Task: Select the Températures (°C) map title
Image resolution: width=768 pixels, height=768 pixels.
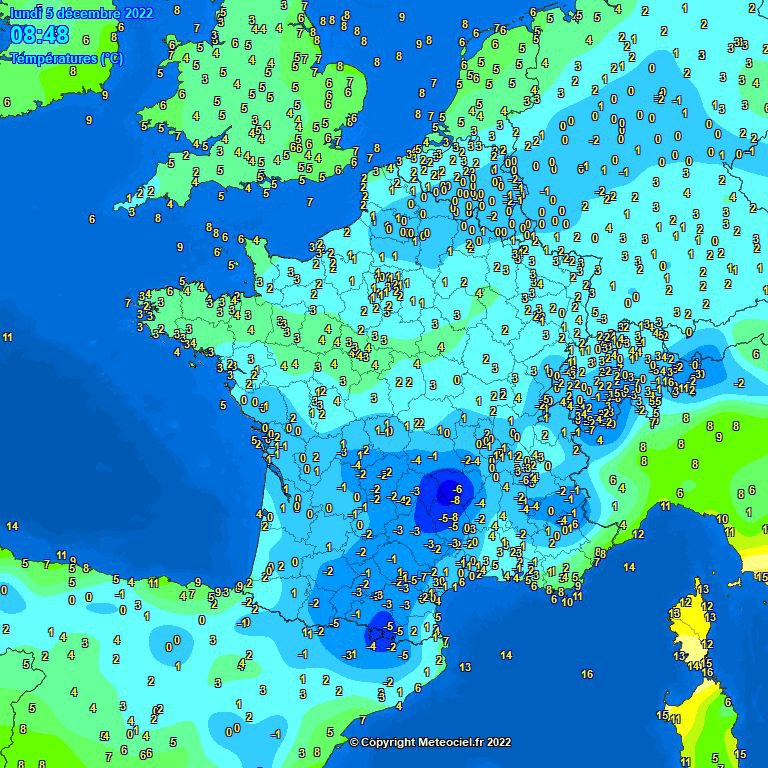Action: pos(67,59)
